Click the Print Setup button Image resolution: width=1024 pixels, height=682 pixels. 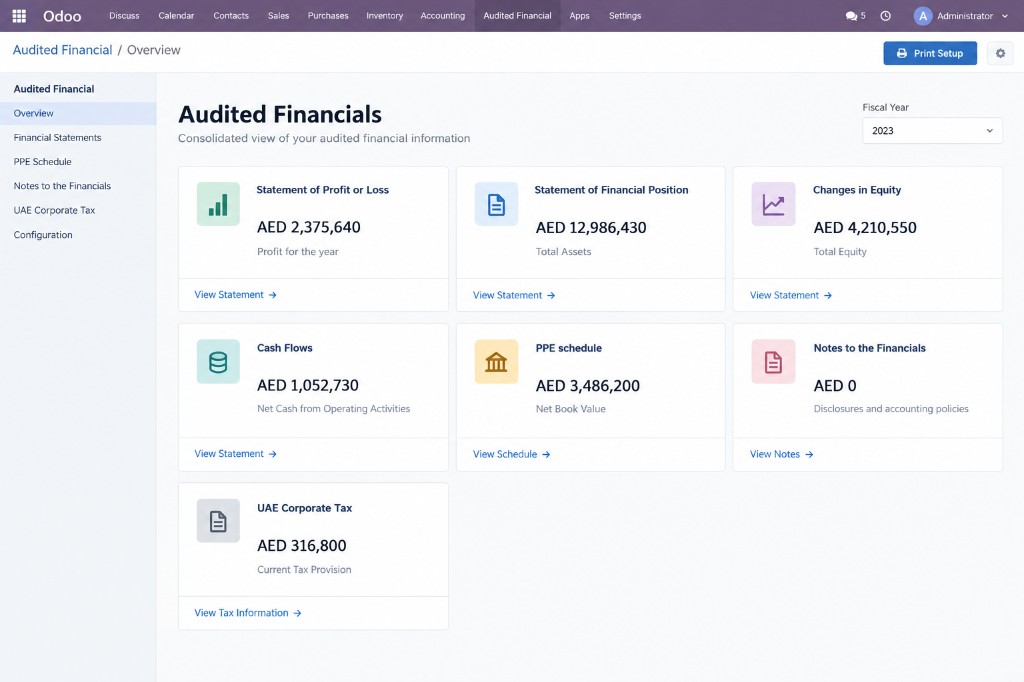[930, 54]
